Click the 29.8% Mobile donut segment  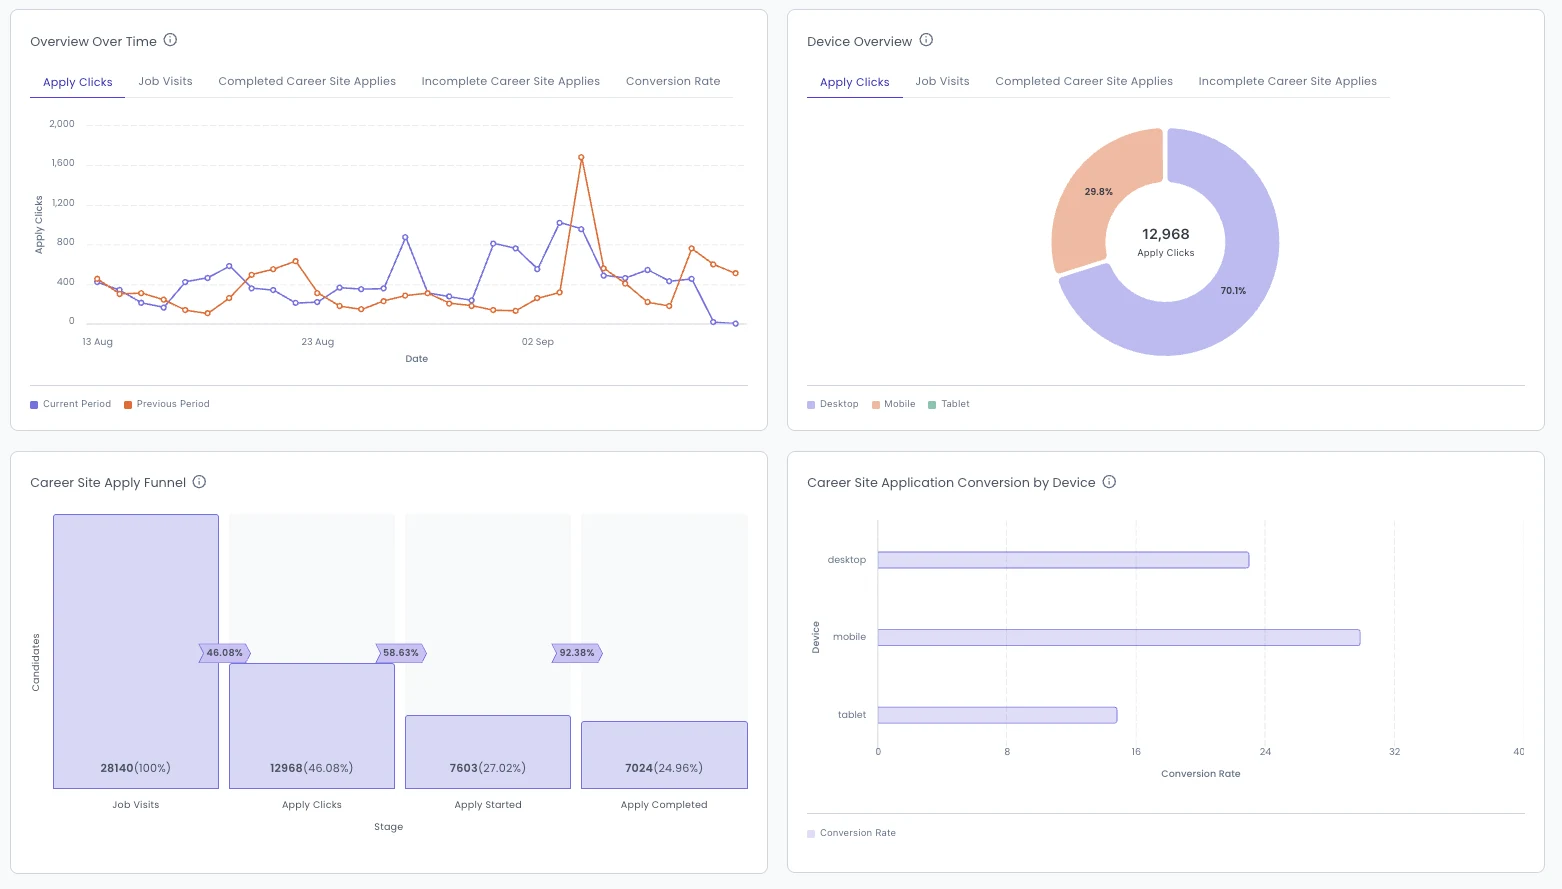pyautogui.click(x=1098, y=191)
